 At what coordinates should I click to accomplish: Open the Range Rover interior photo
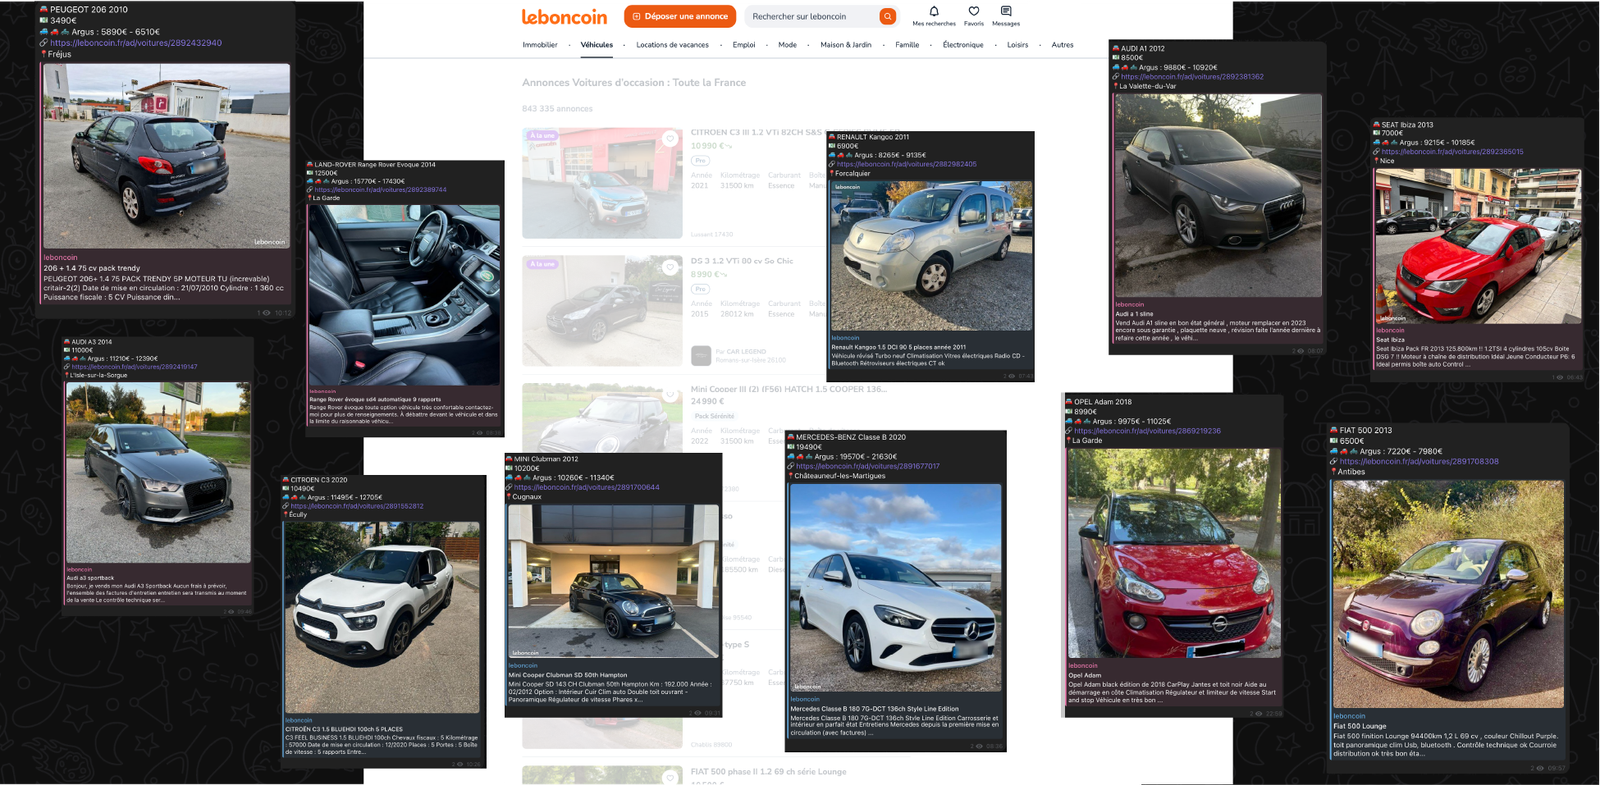click(x=404, y=295)
